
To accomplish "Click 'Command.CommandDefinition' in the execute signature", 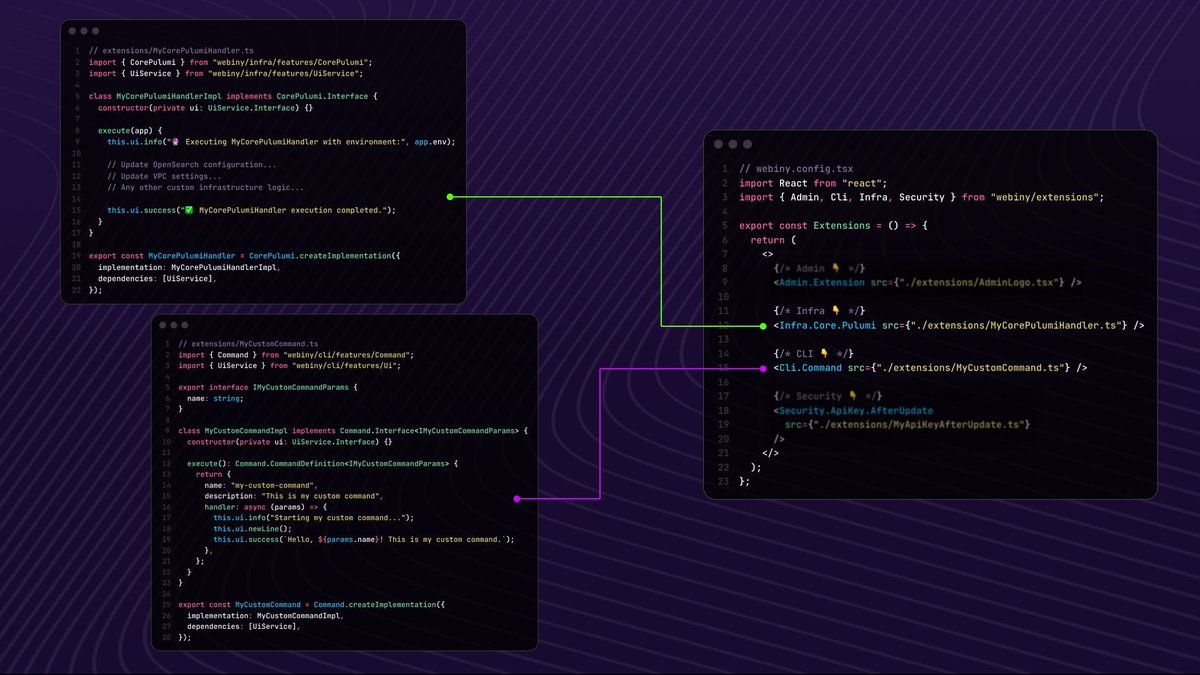I will (x=290, y=464).
